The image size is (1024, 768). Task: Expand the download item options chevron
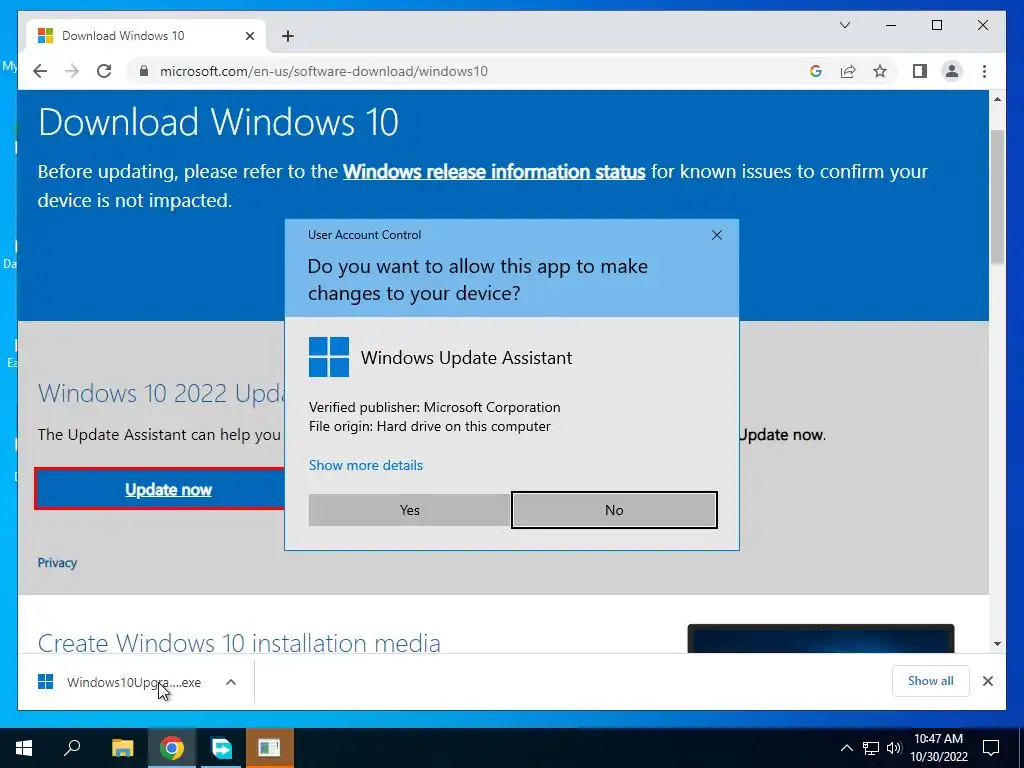(231, 682)
